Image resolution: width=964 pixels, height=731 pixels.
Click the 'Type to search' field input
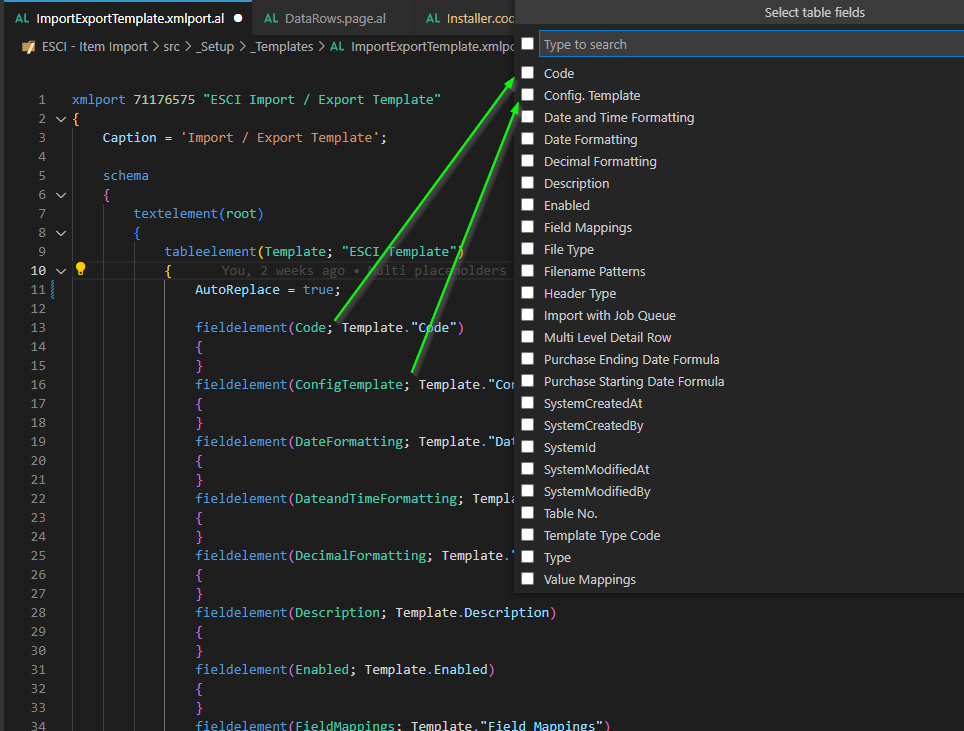pos(700,43)
